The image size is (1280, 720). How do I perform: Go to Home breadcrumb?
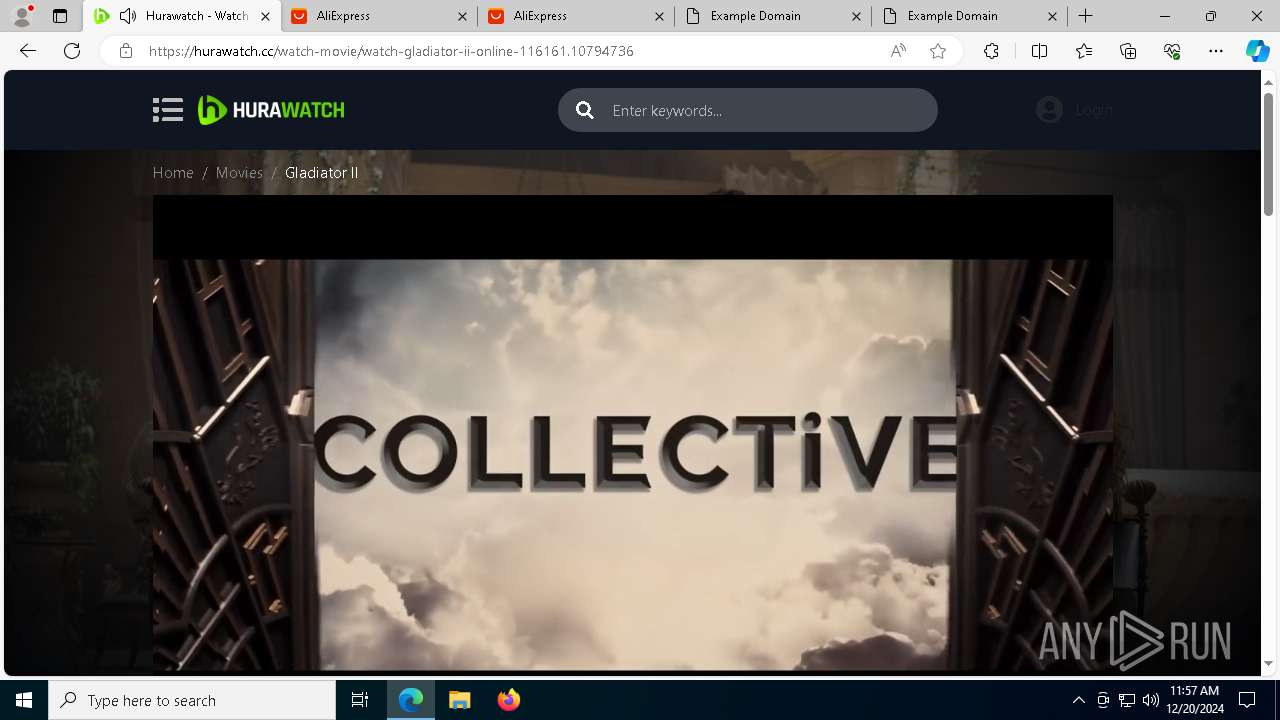click(173, 173)
